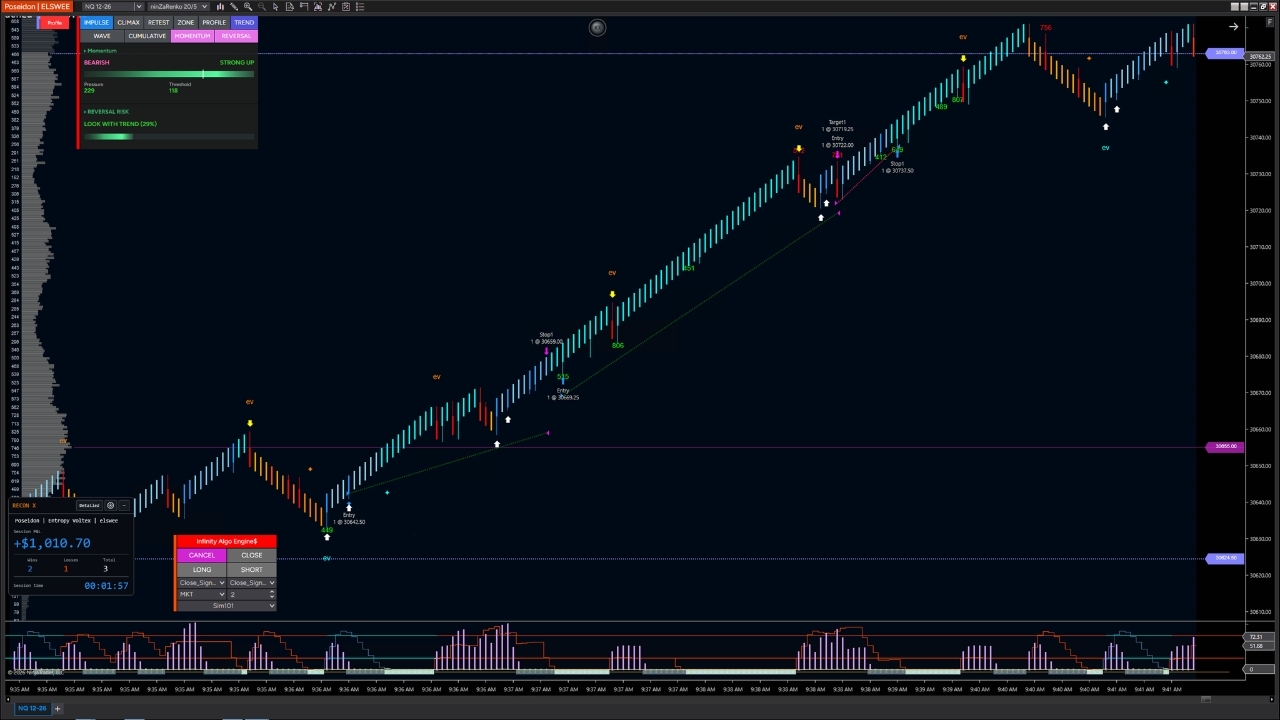This screenshot has height=720, width=1280.
Task: Click the LONG order button
Action: [201, 569]
